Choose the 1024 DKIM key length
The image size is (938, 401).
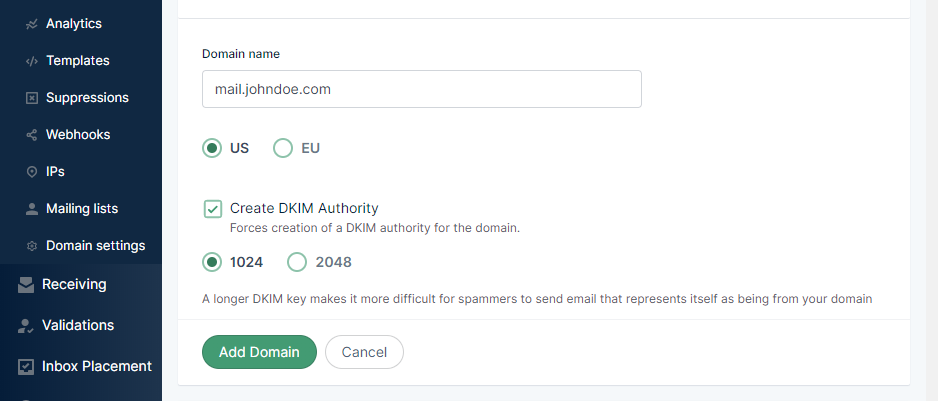212,263
